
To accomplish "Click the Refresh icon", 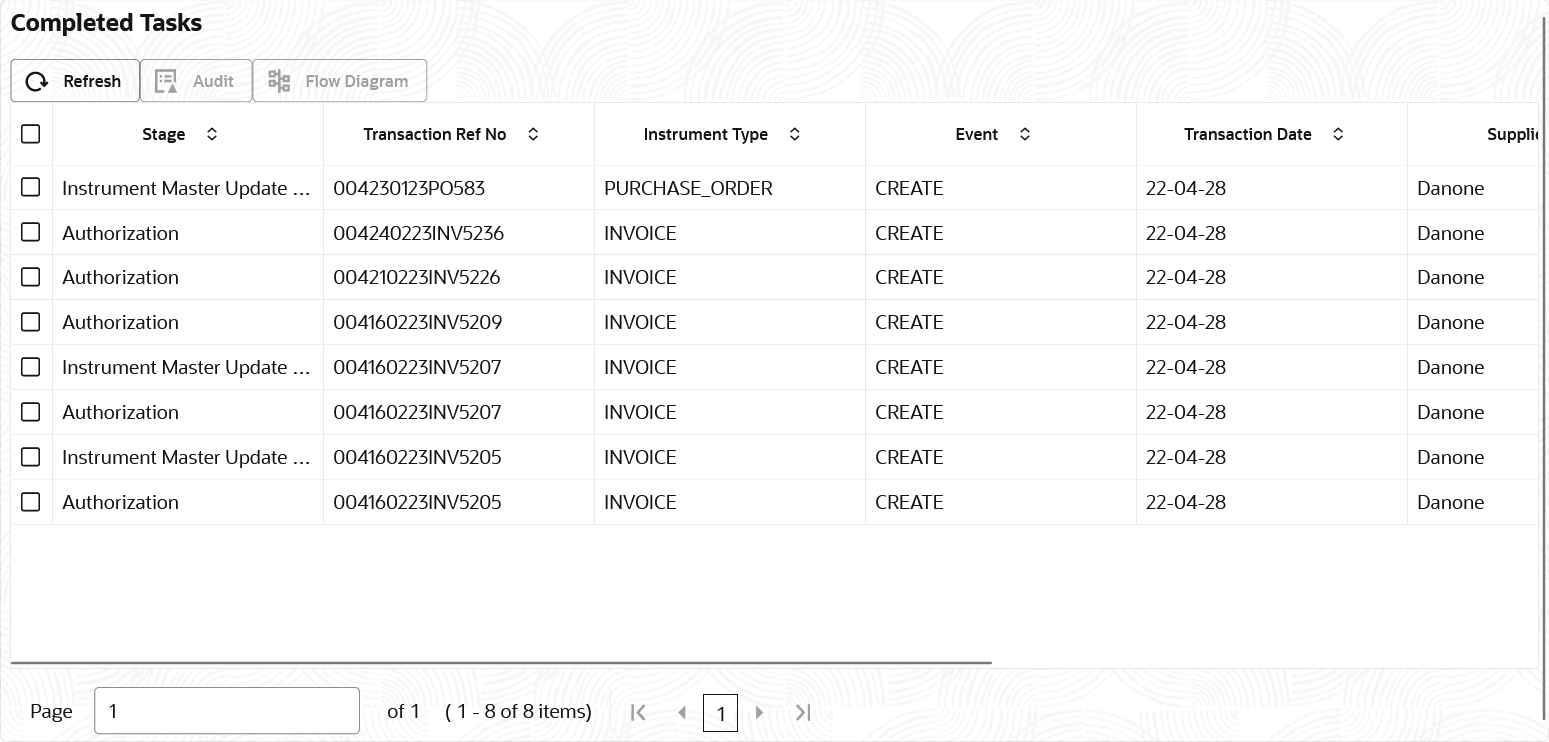I will tap(37, 81).
